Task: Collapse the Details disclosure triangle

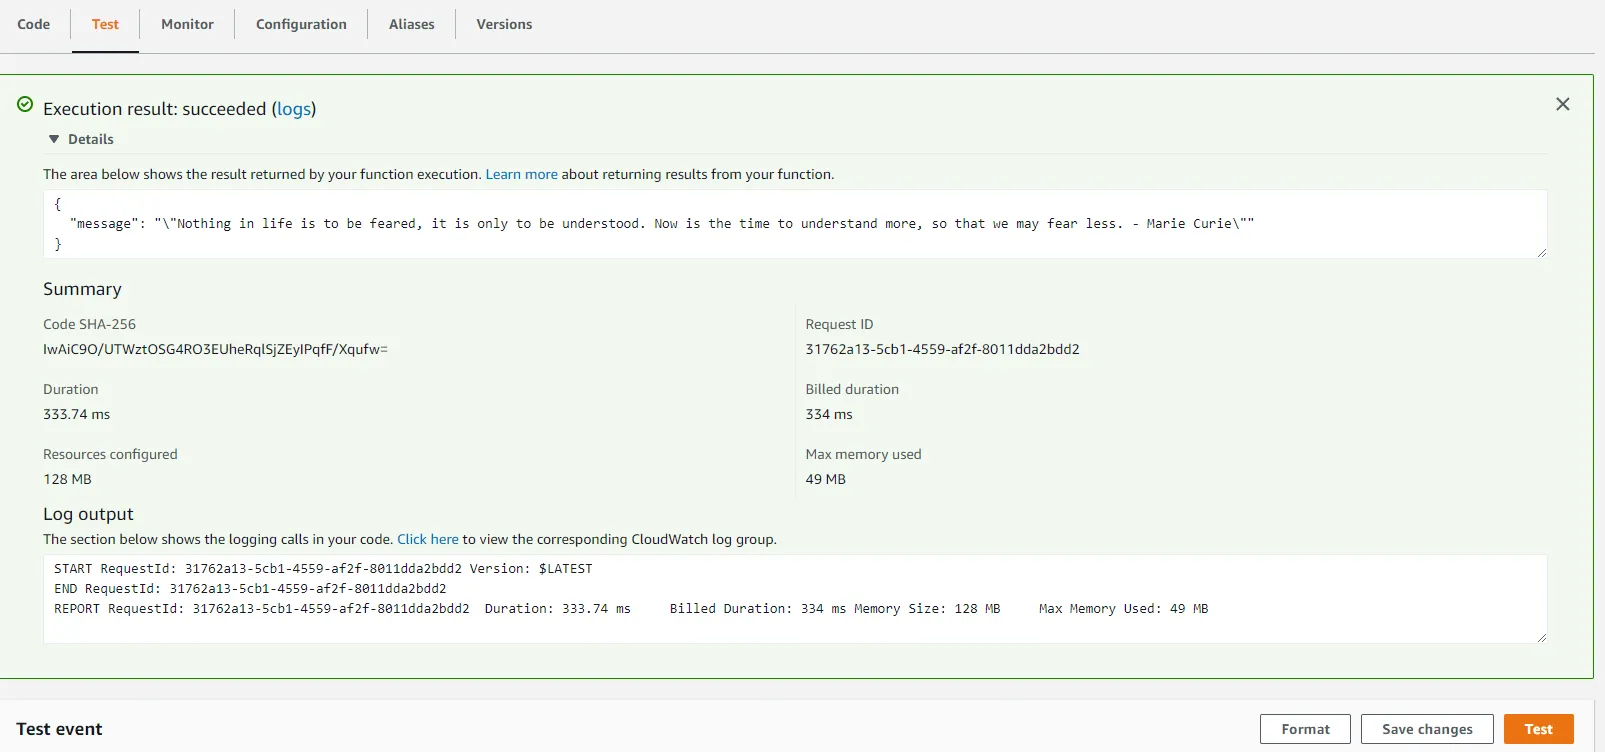Action: tap(54, 140)
